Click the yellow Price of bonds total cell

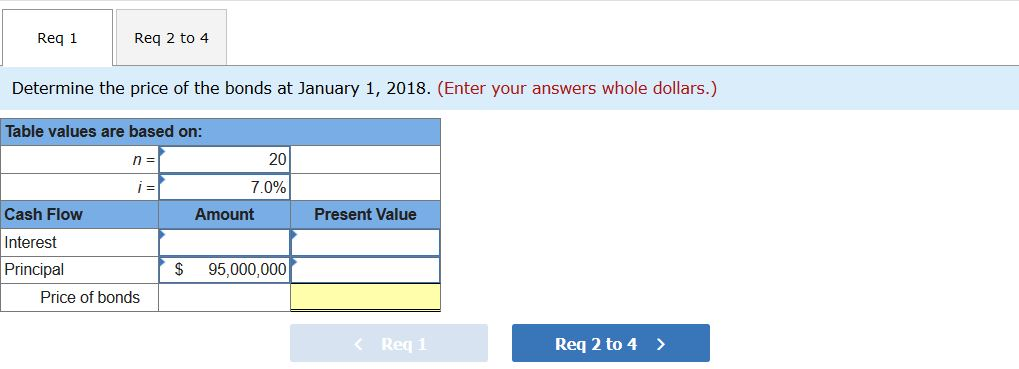click(x=365, y=298)
